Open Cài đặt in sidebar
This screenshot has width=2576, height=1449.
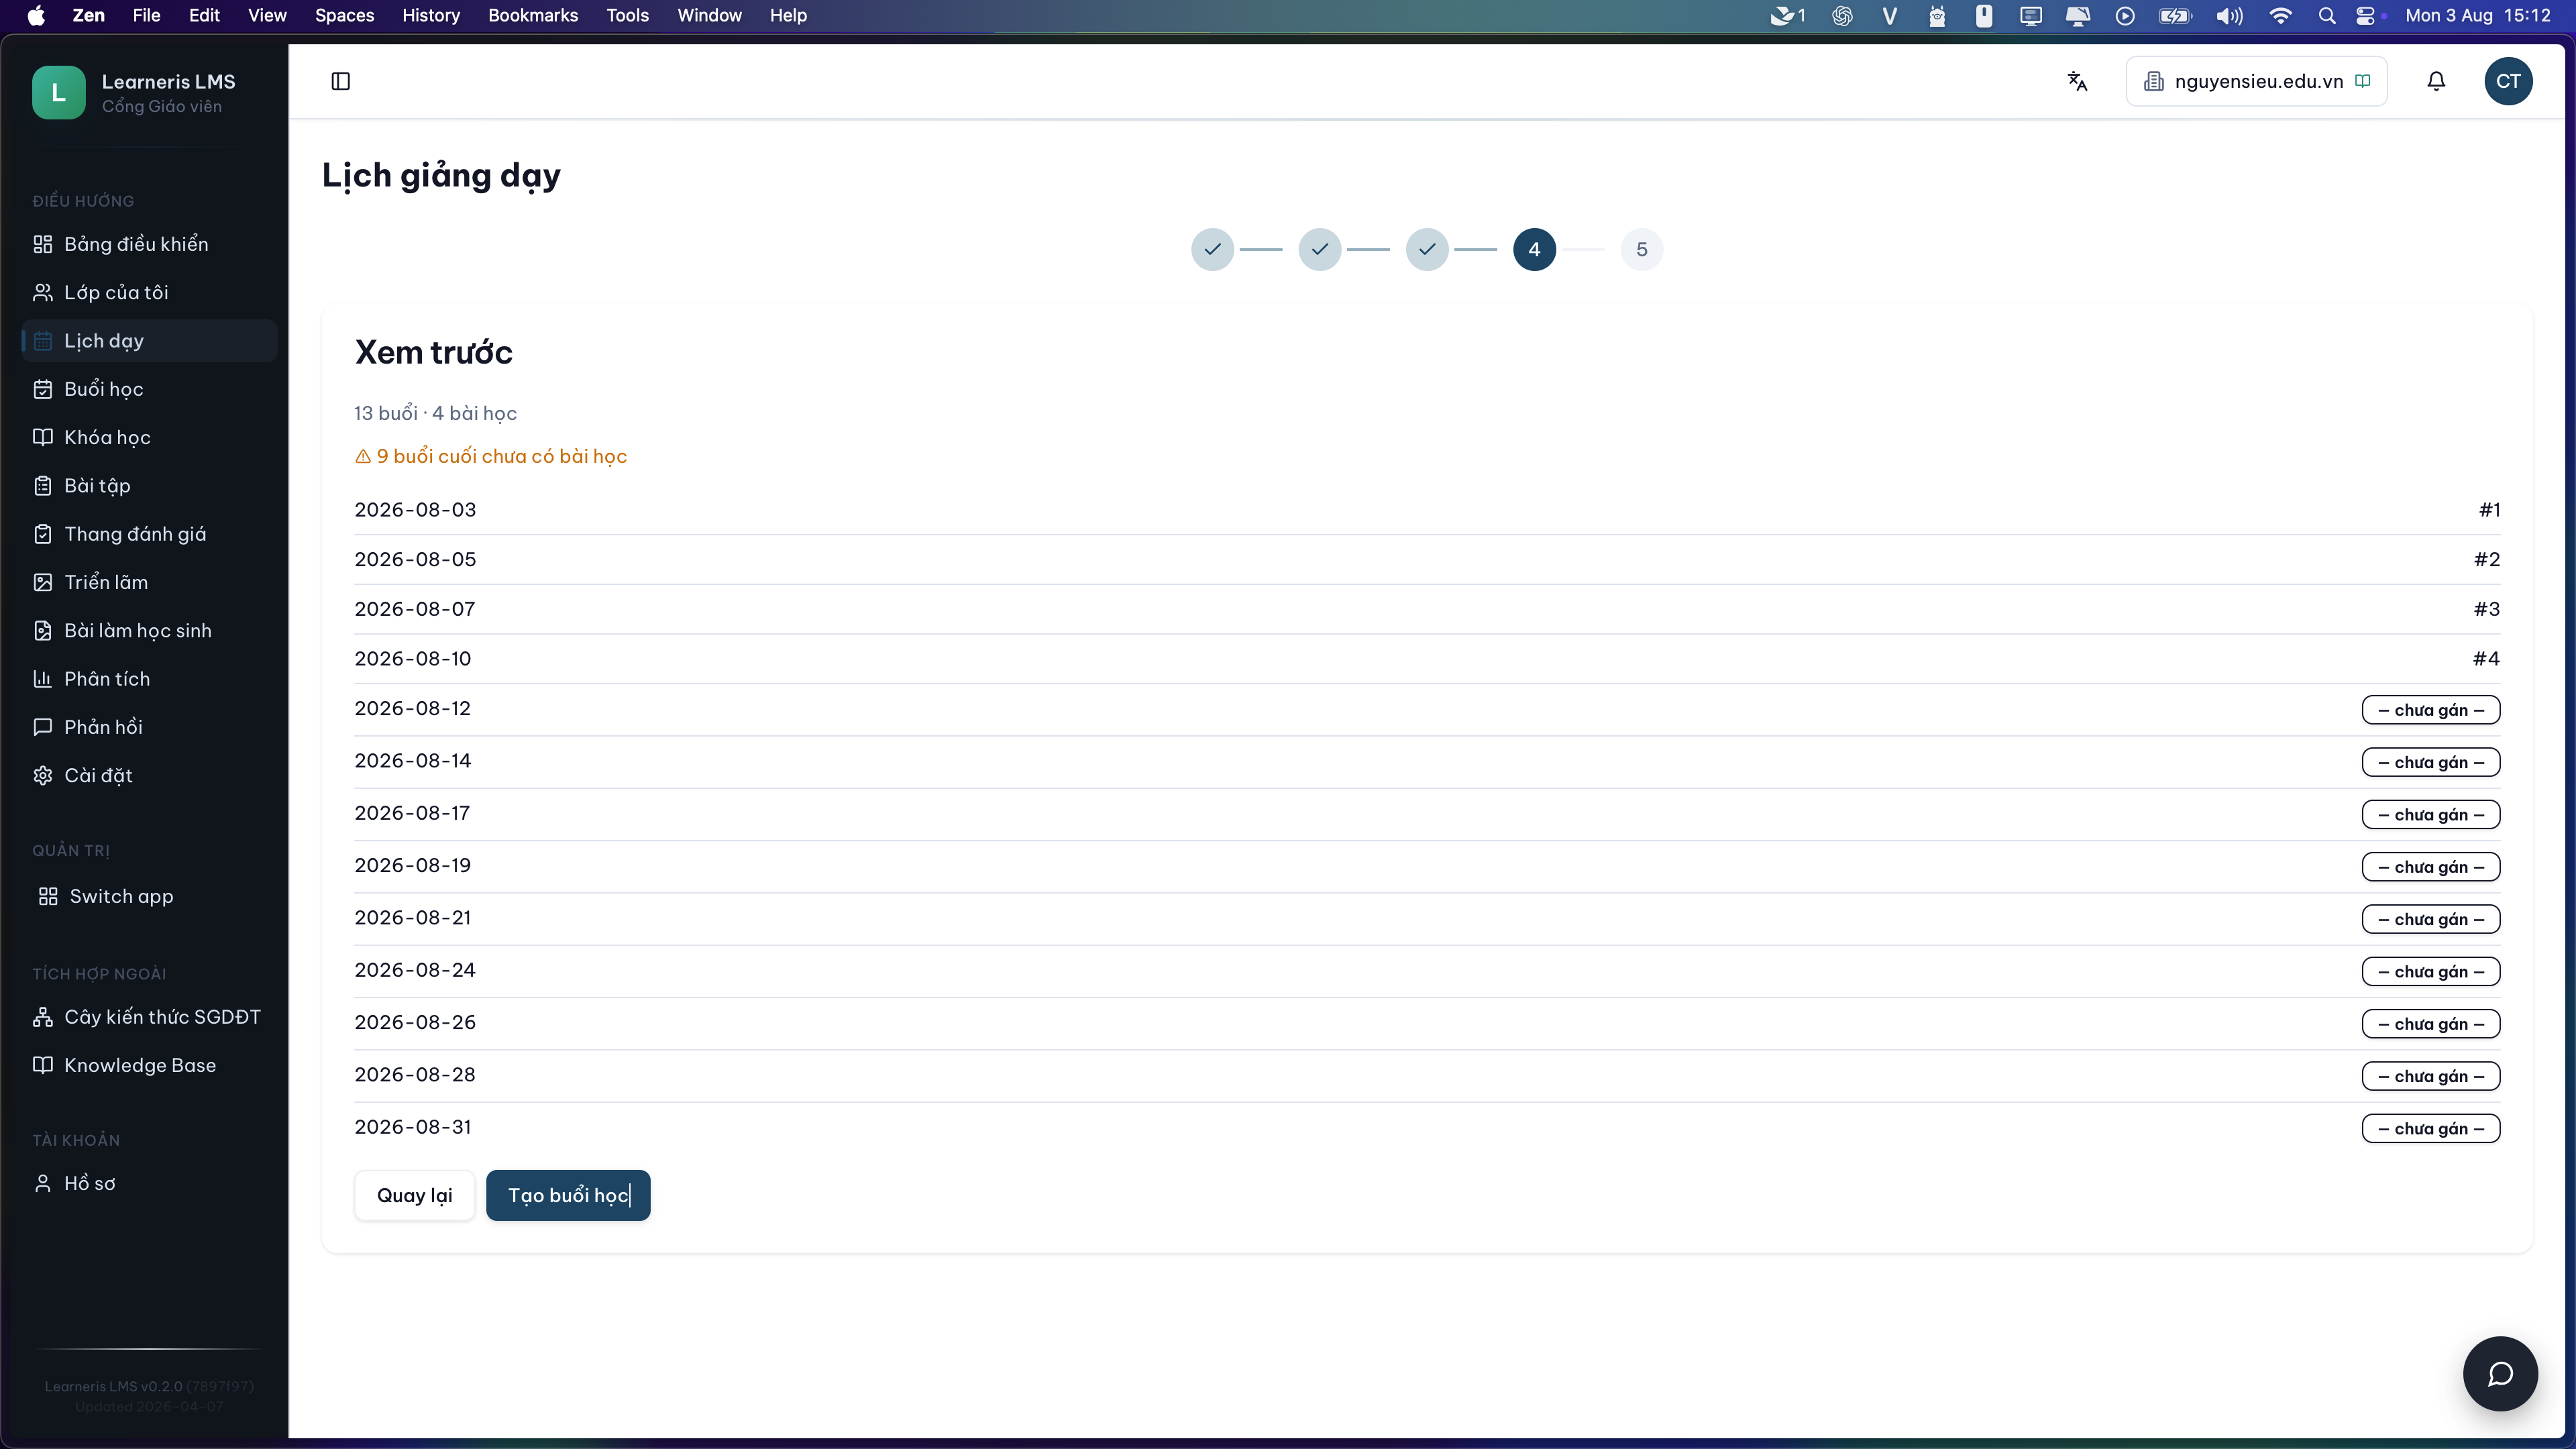pos(149,775)
